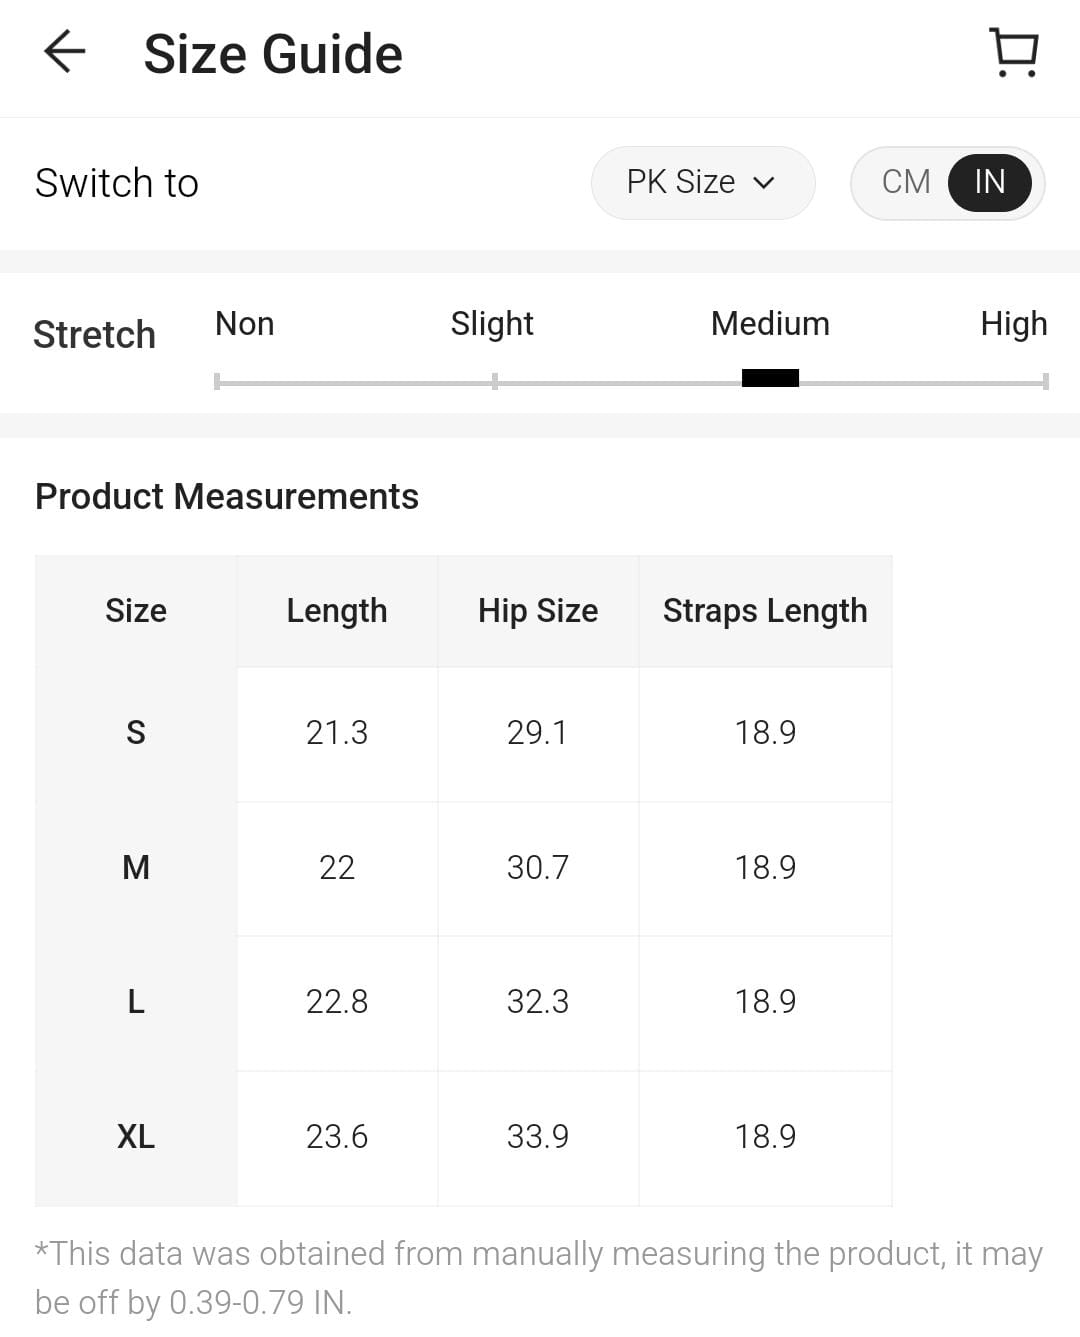1080x1337 pixels.
Task: Tap the back arrow icon
Action: click(x=65, y=52)
